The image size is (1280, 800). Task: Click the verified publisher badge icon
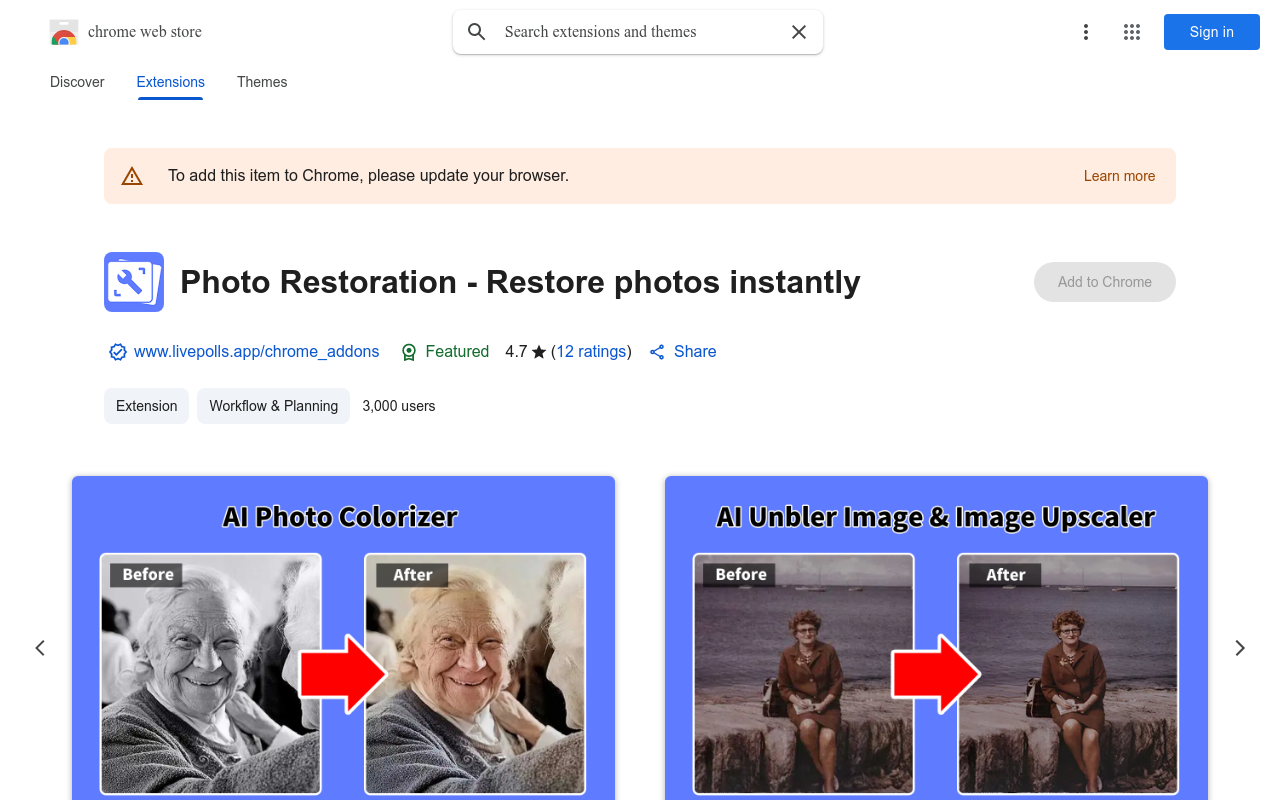(x=118, y=352)
